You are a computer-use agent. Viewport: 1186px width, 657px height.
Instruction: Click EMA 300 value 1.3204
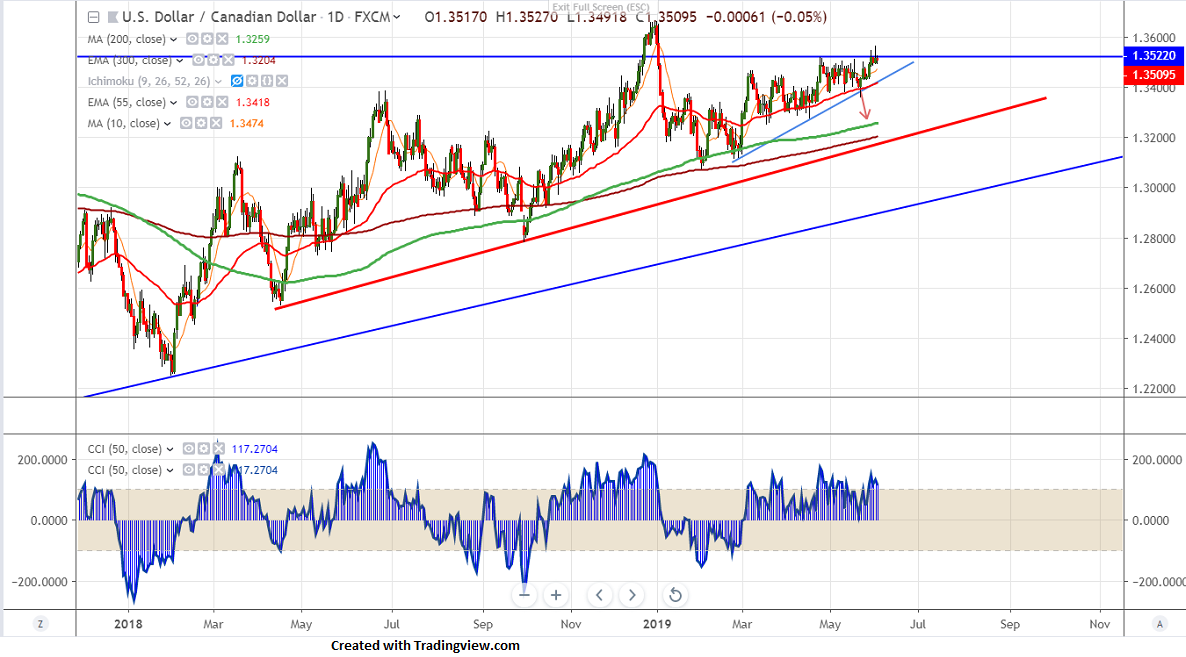259,60
